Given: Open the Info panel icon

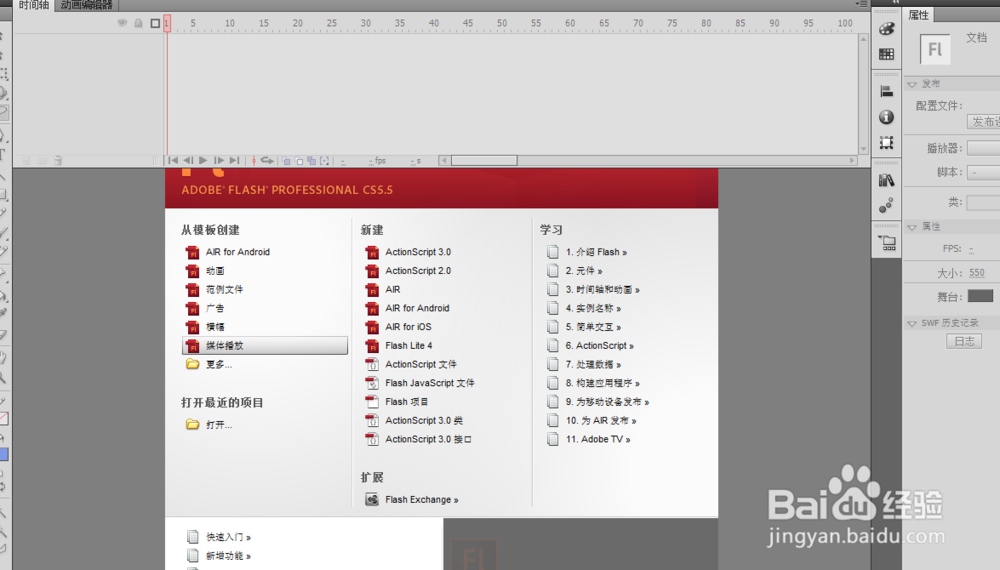Looking at the screenshot, I should [886, 117].
